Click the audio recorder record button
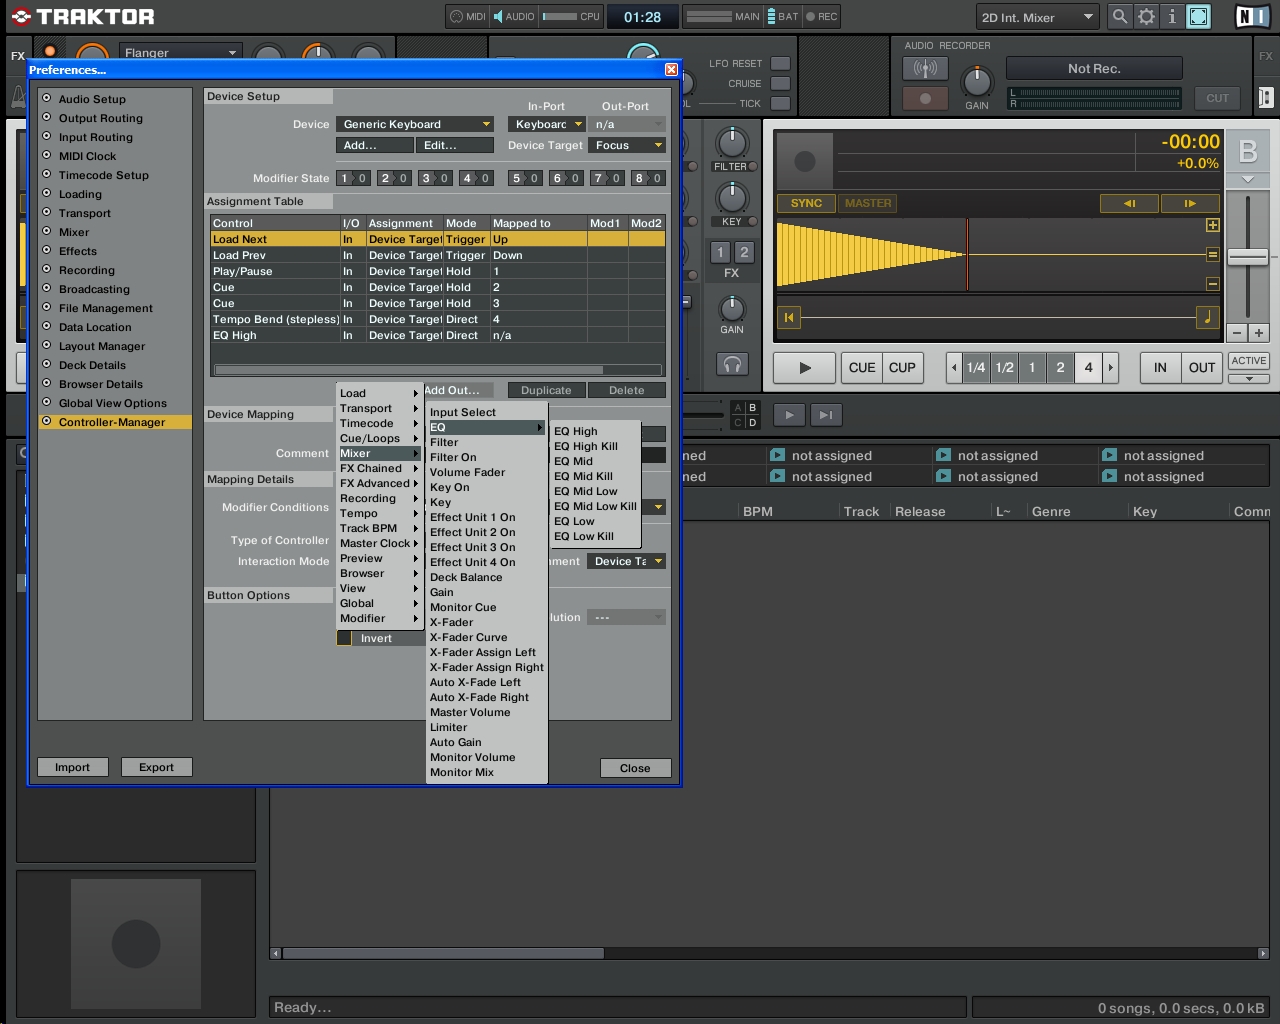This screenshot has width=1280, height=1024. pyautogui.click(x=925, y=98)
